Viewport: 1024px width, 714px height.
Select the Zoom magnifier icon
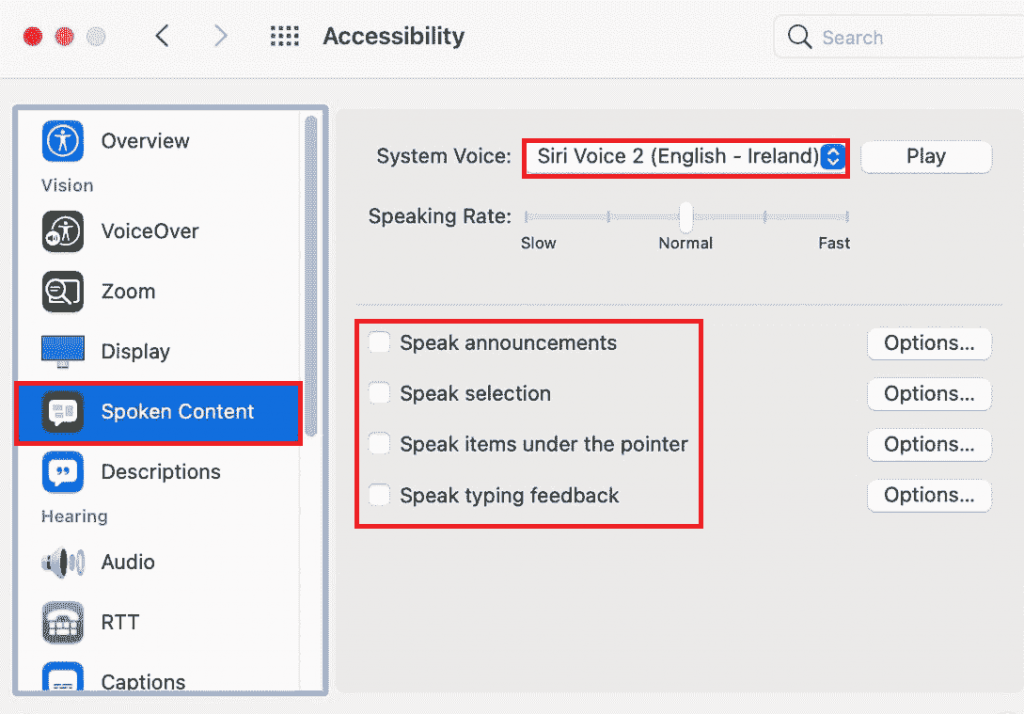pyautogui.click(x=62, y=291)
